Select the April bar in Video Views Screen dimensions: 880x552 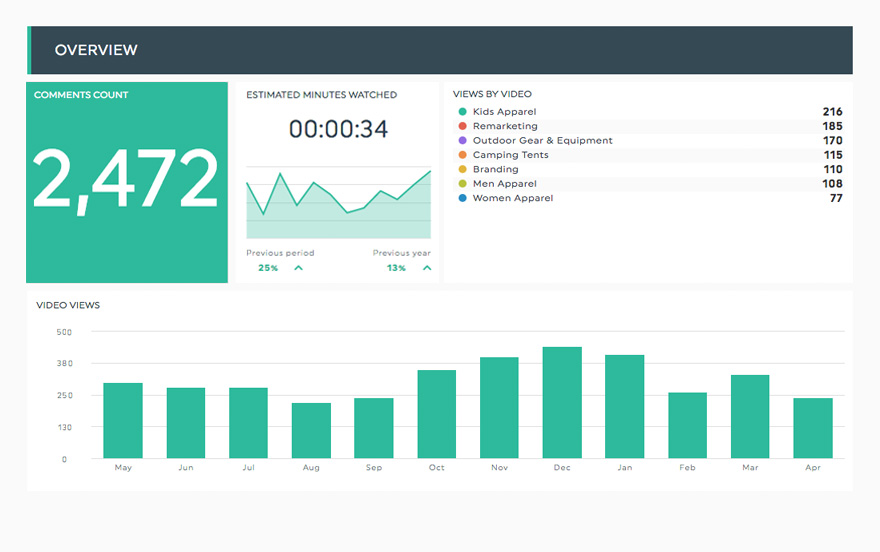[x=813, y=428]
